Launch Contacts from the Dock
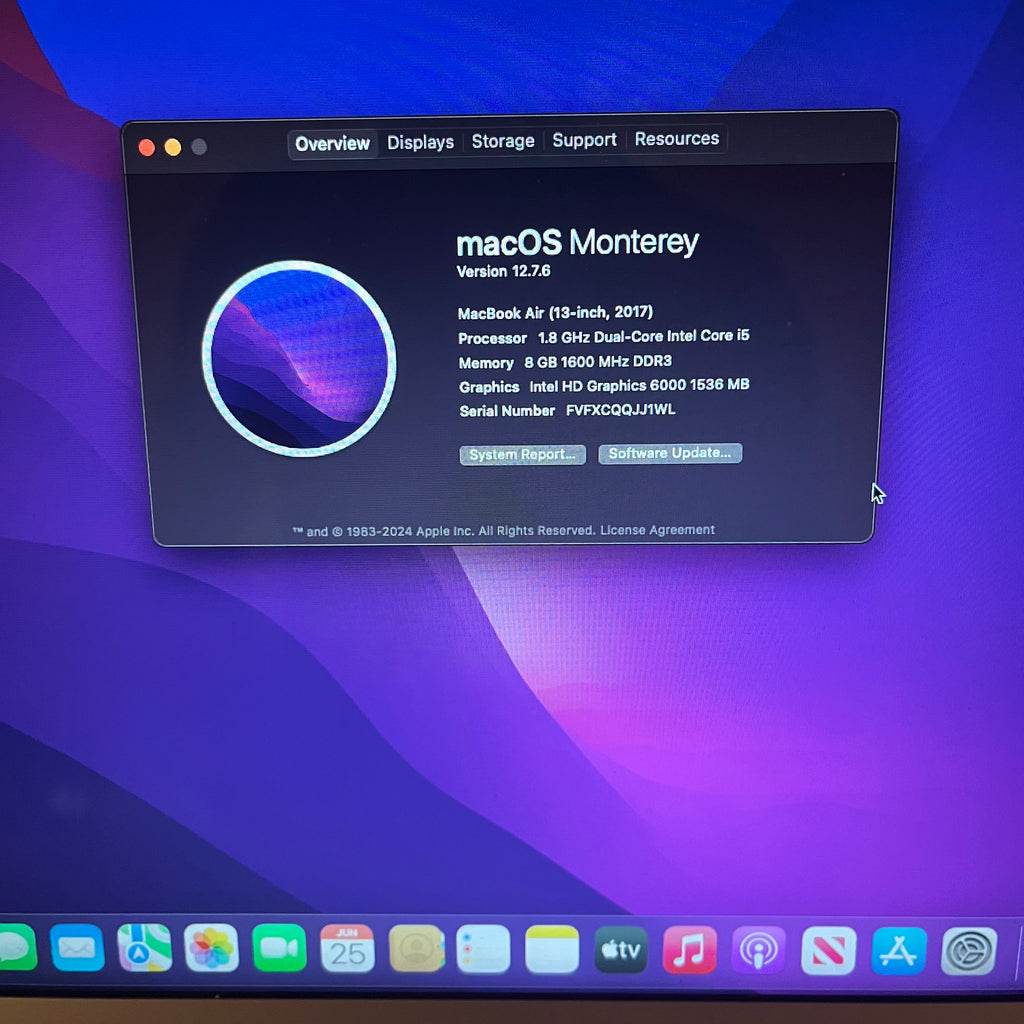The width and height of the screenshot is (1024, 1024). pos(417,949)
